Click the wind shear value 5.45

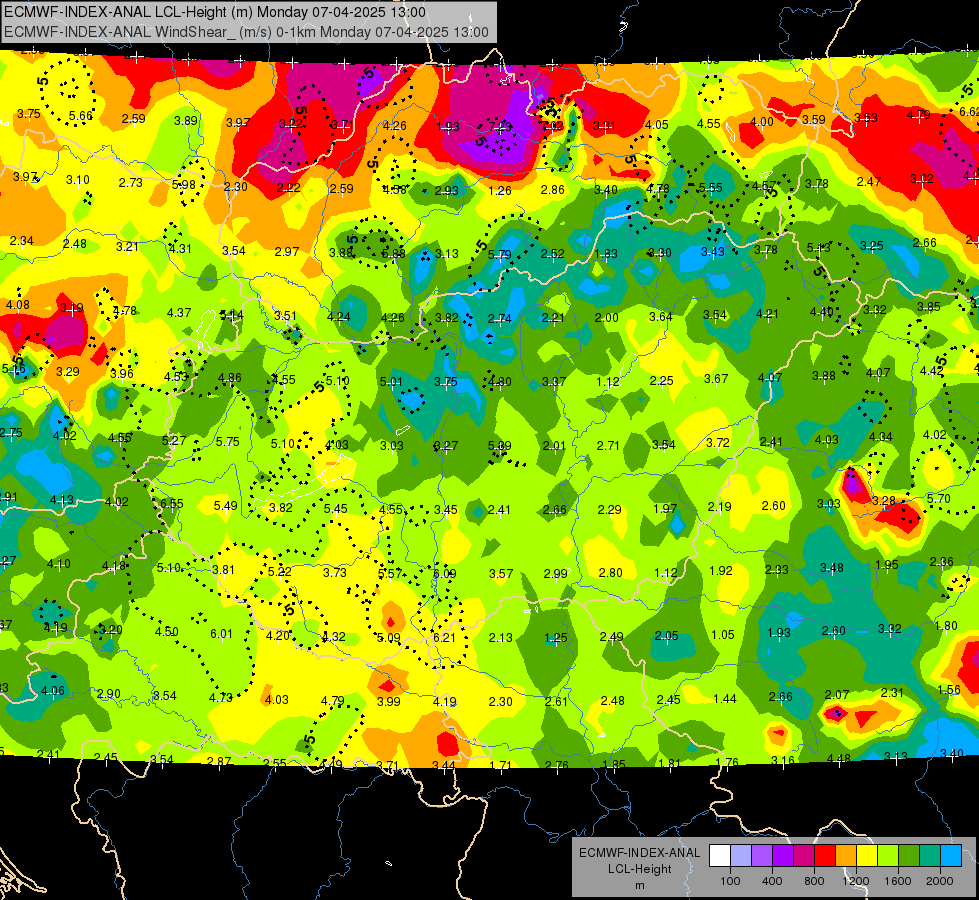click(335, 509)
